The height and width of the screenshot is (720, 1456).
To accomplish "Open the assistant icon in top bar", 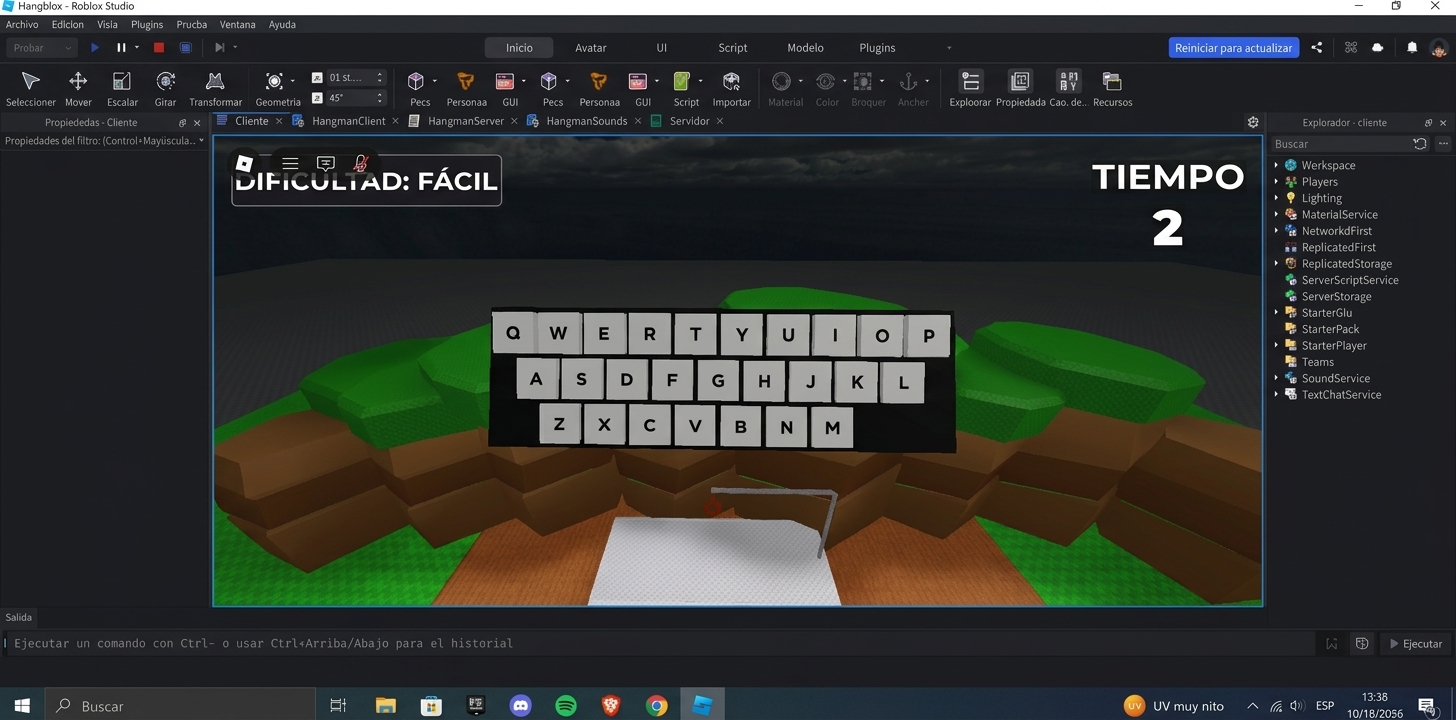I will tap(1351, 47).
